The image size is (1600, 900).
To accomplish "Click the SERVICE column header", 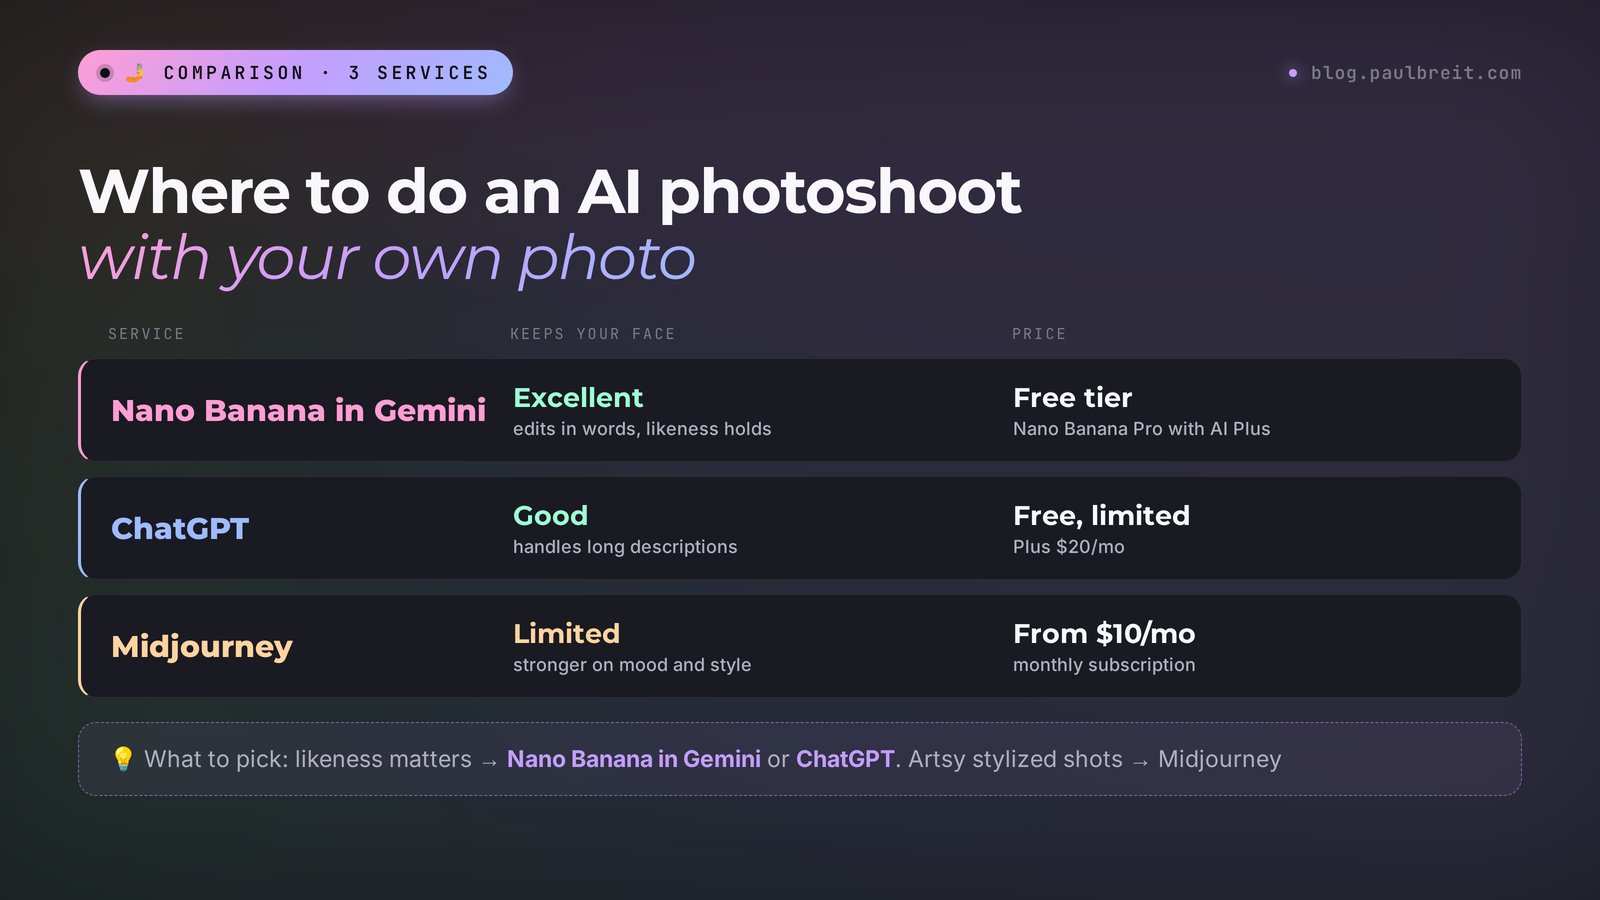I will point(146,334).
